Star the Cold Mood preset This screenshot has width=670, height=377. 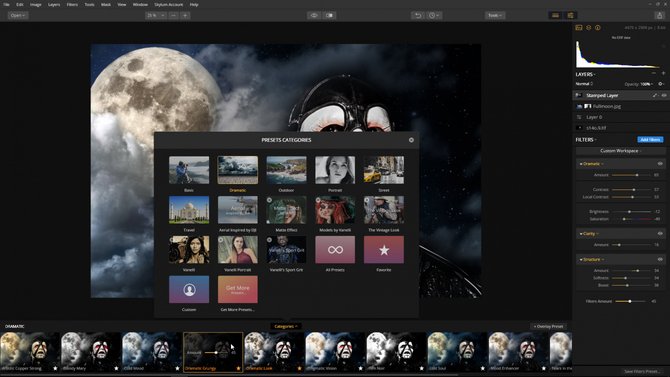(x=177, y=368)
